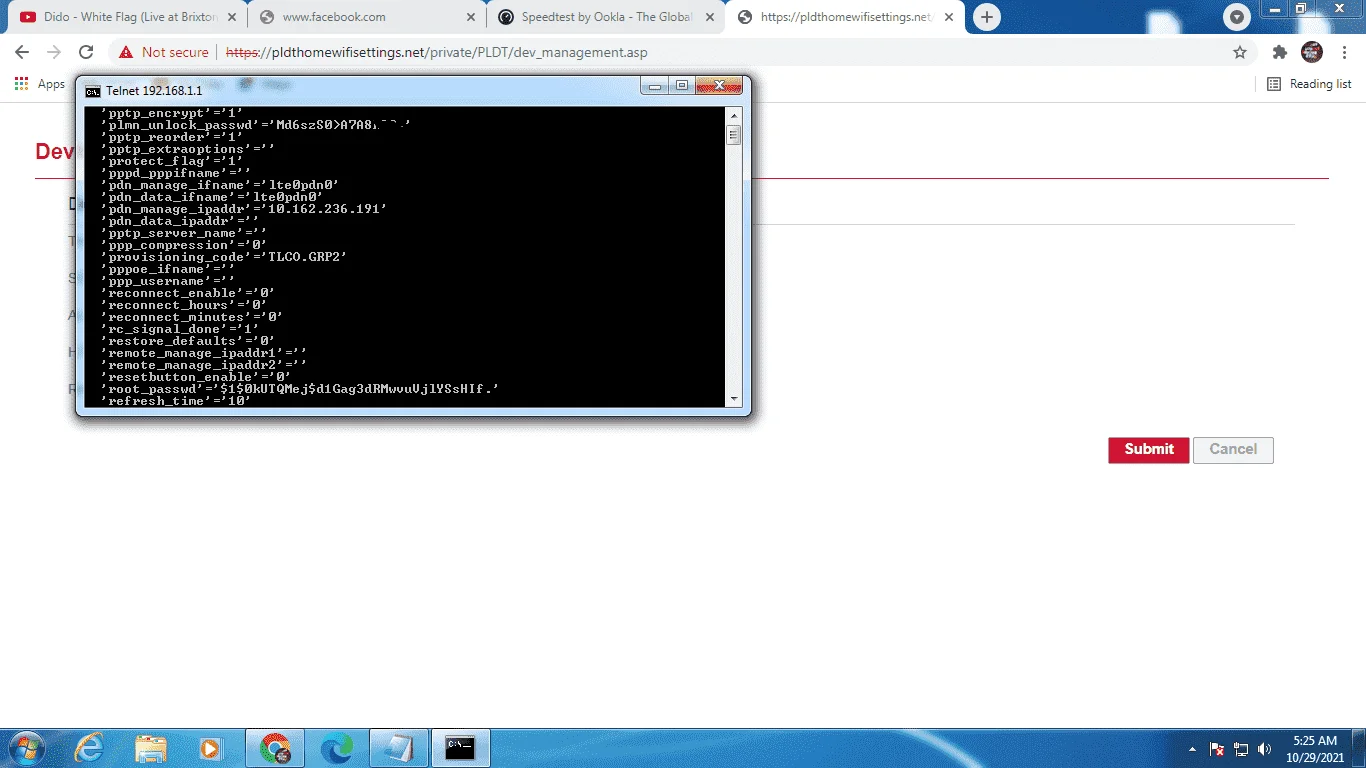Bookmark this page with the star icon
The width and height of the screenshot is (1366, 768).
click(x=1240, y=52)
